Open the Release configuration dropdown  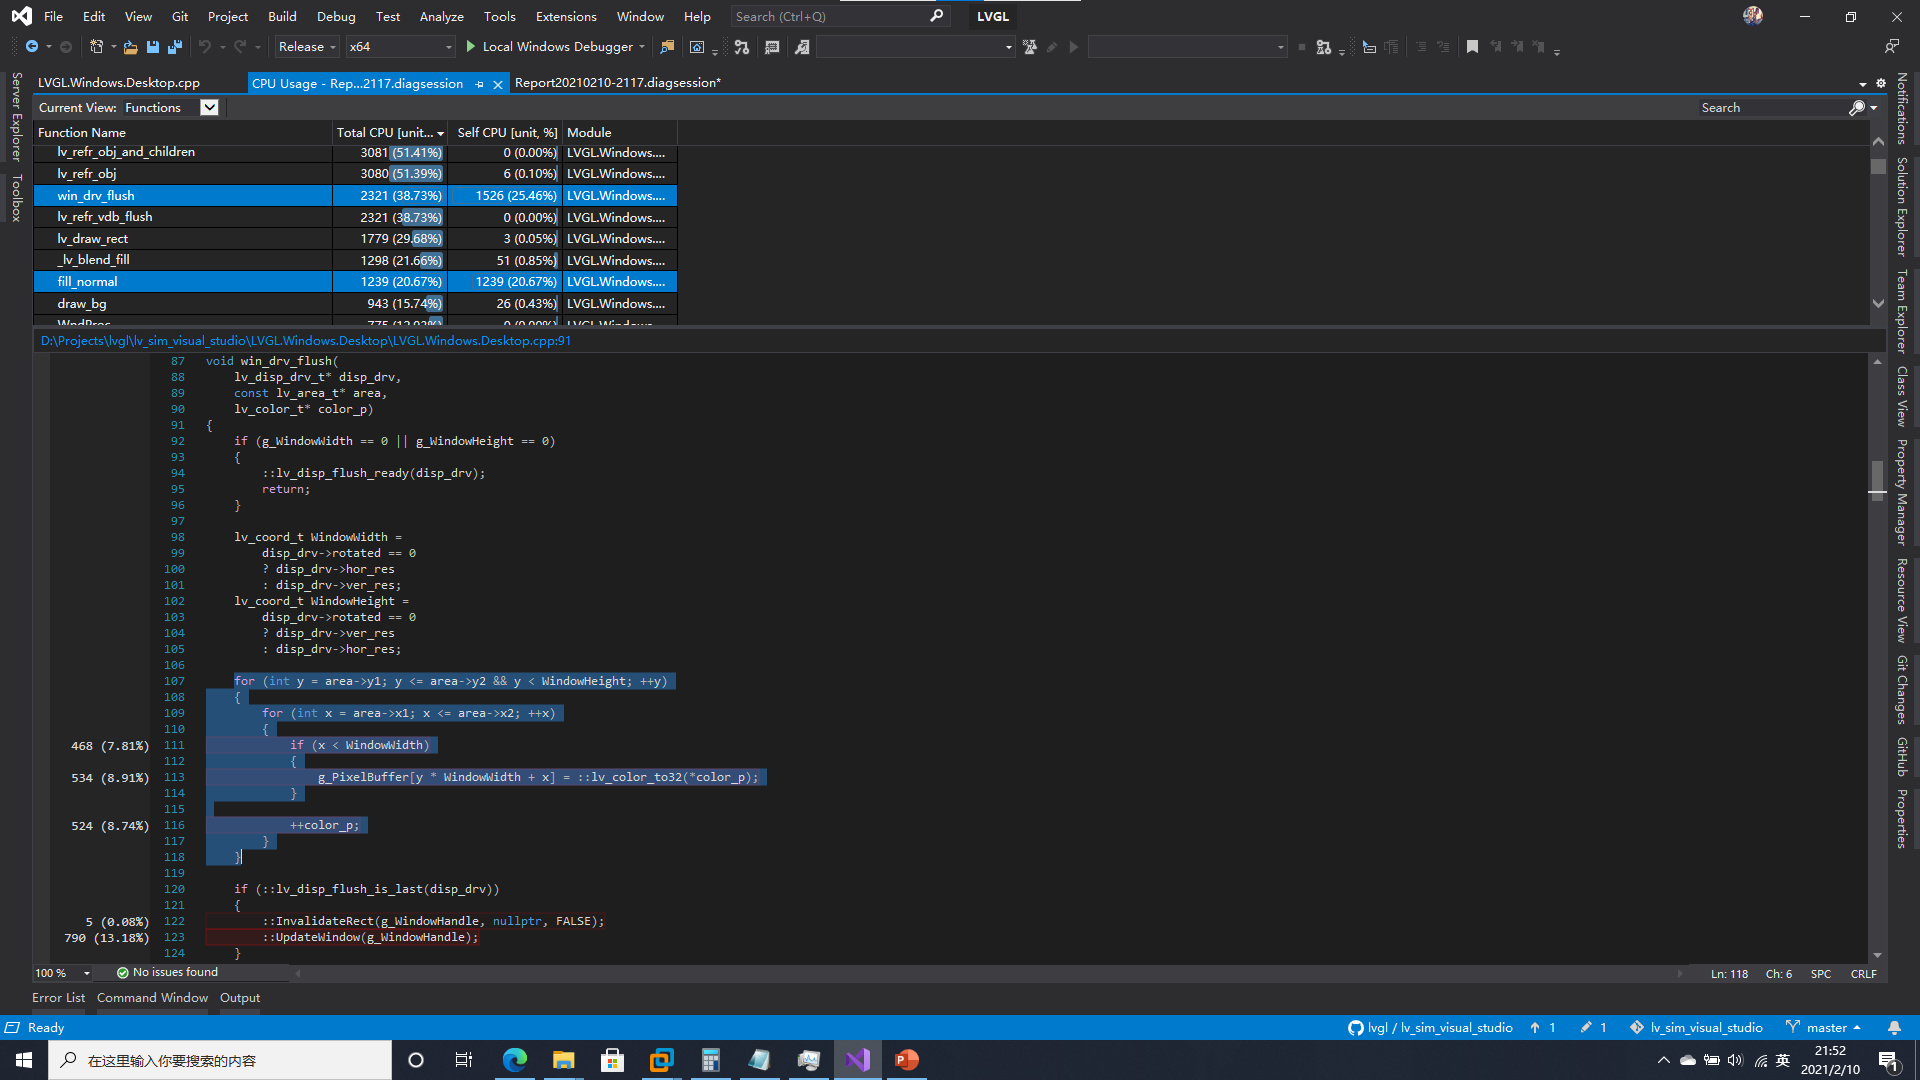point(306,46)
